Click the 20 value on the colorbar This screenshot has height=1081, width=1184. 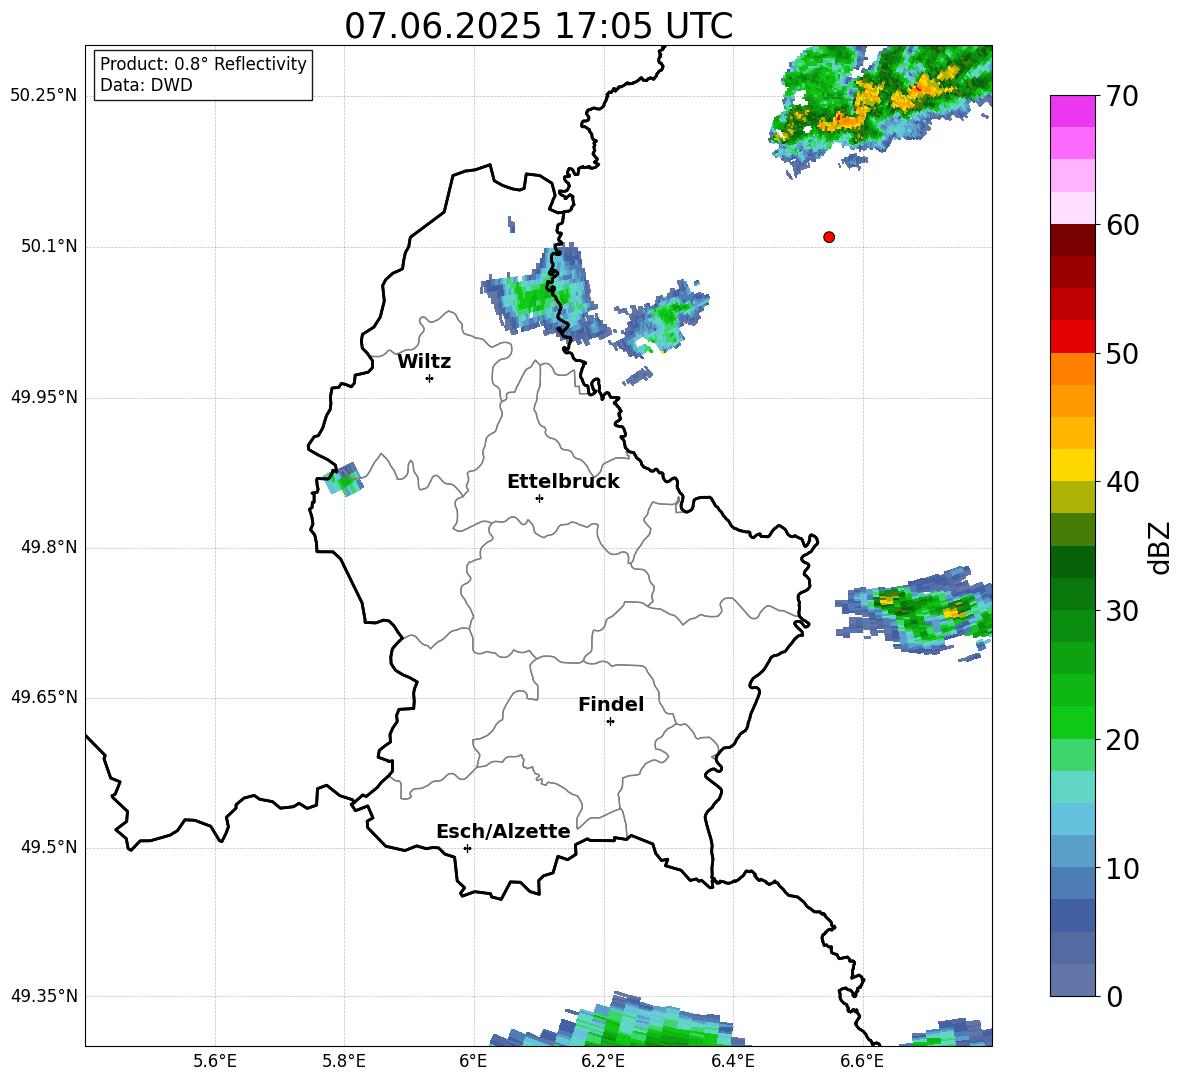click(x=1121, y=740)
